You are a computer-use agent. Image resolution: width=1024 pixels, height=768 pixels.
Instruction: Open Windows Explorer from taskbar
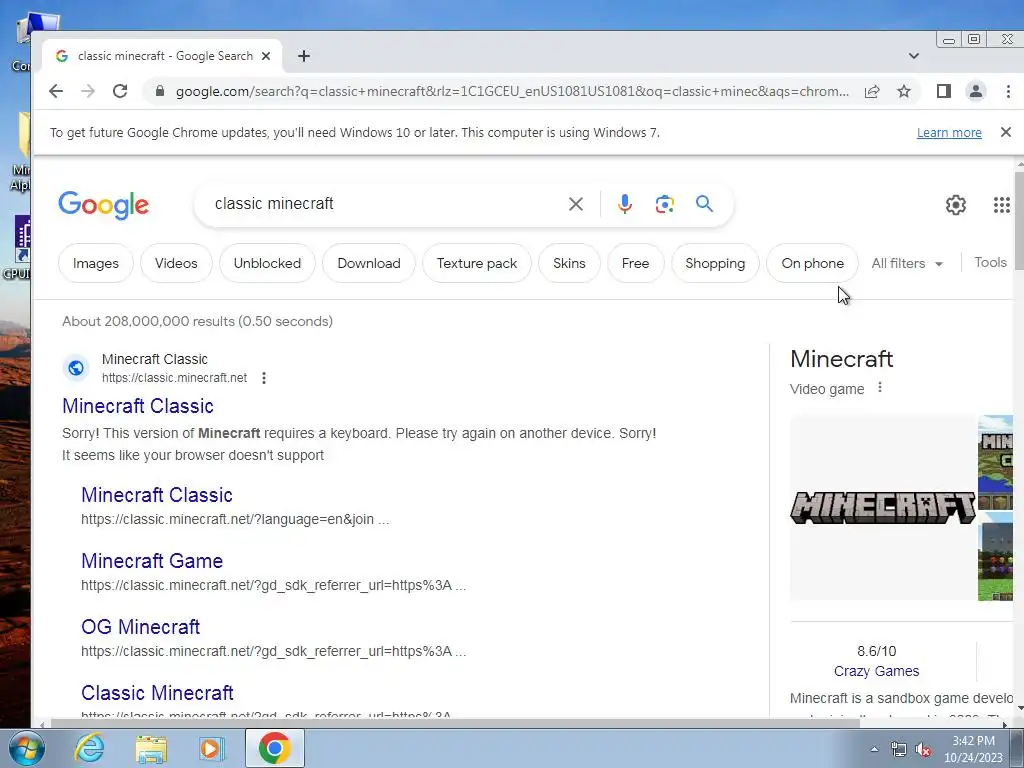tap(151, 748)
